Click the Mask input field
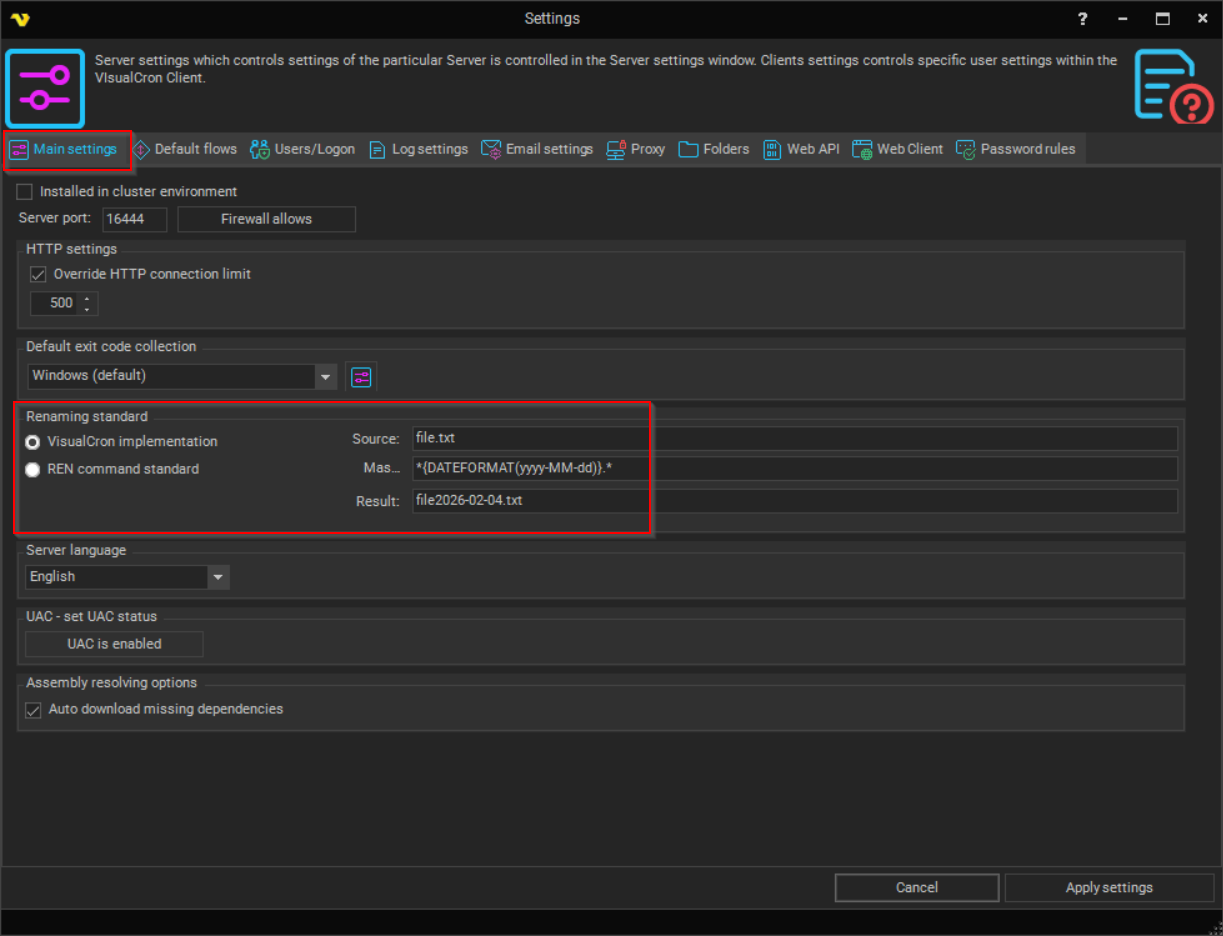Viewport: 1223px width, 936px height. tap(795, 469)
